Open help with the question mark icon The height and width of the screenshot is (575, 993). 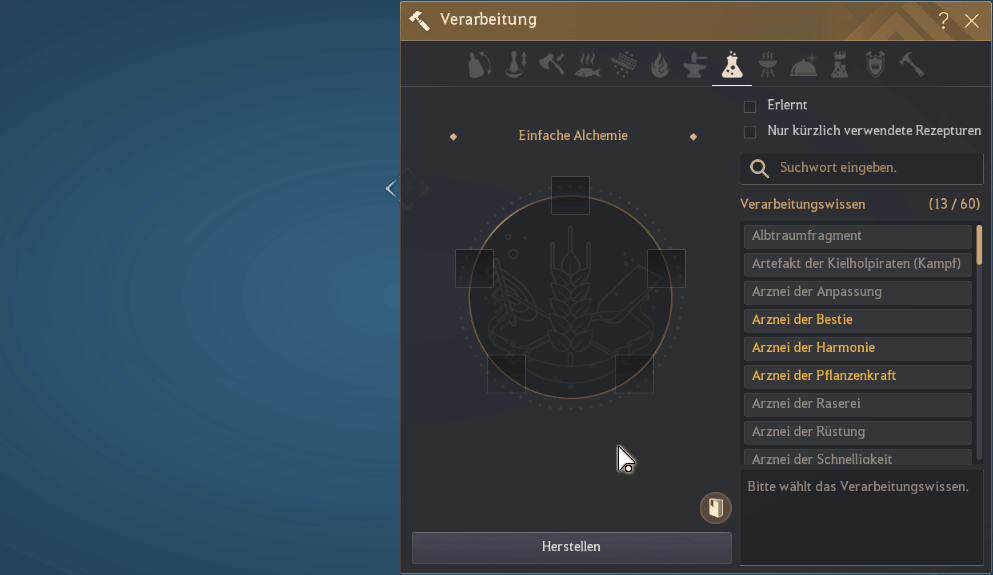pos(943,20)
